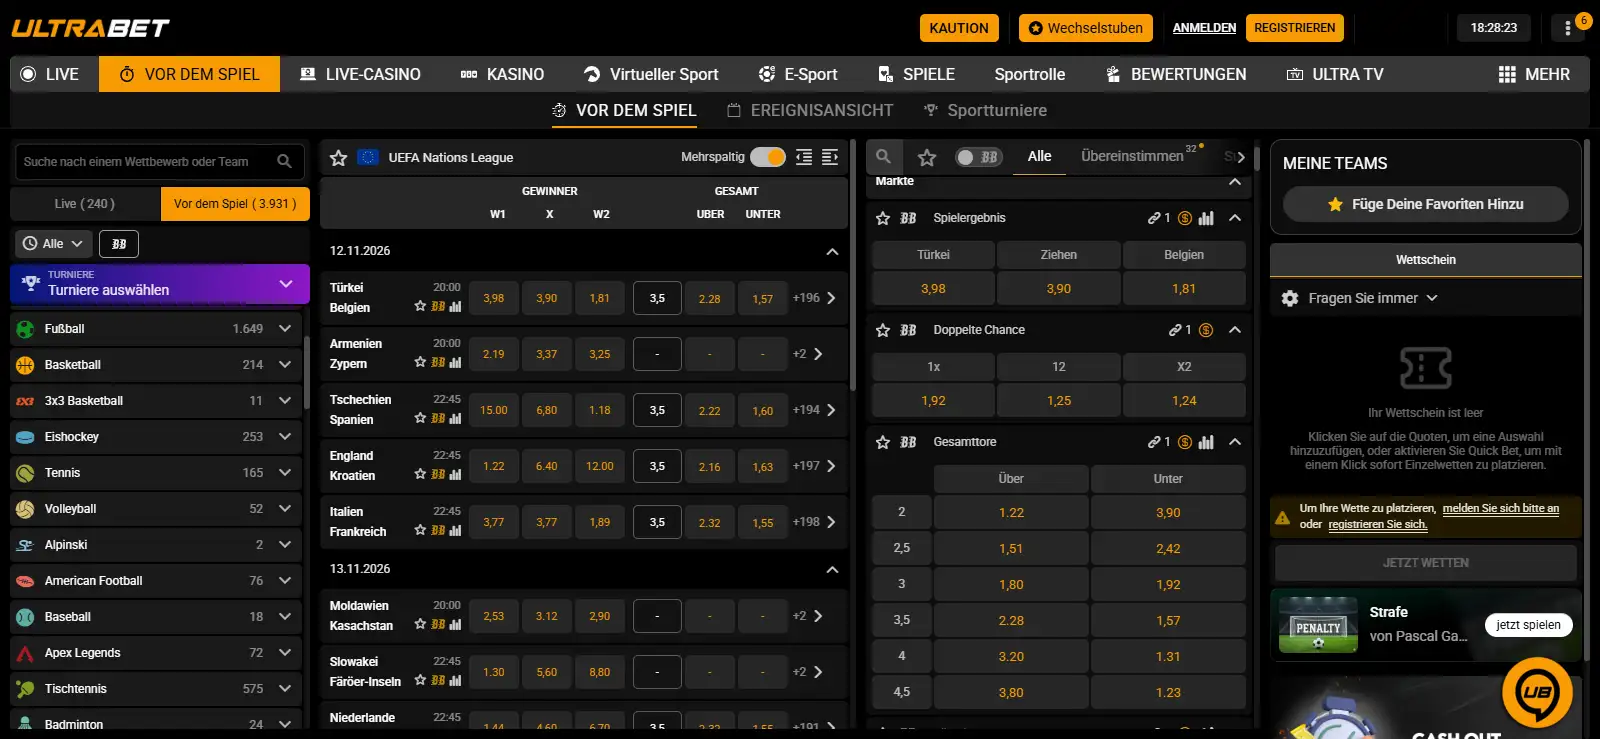
Task: Click the Wettschein settings gear icon
Action: (1290, 298)
